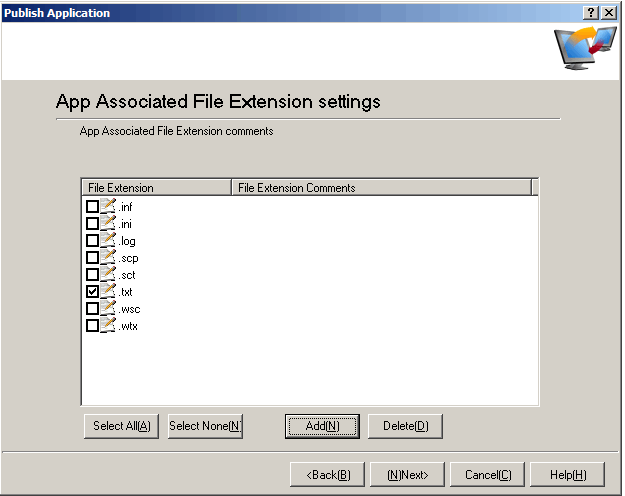Enable the .inf extension checkbox
The image size is (625, 496).
click(93, 207)
